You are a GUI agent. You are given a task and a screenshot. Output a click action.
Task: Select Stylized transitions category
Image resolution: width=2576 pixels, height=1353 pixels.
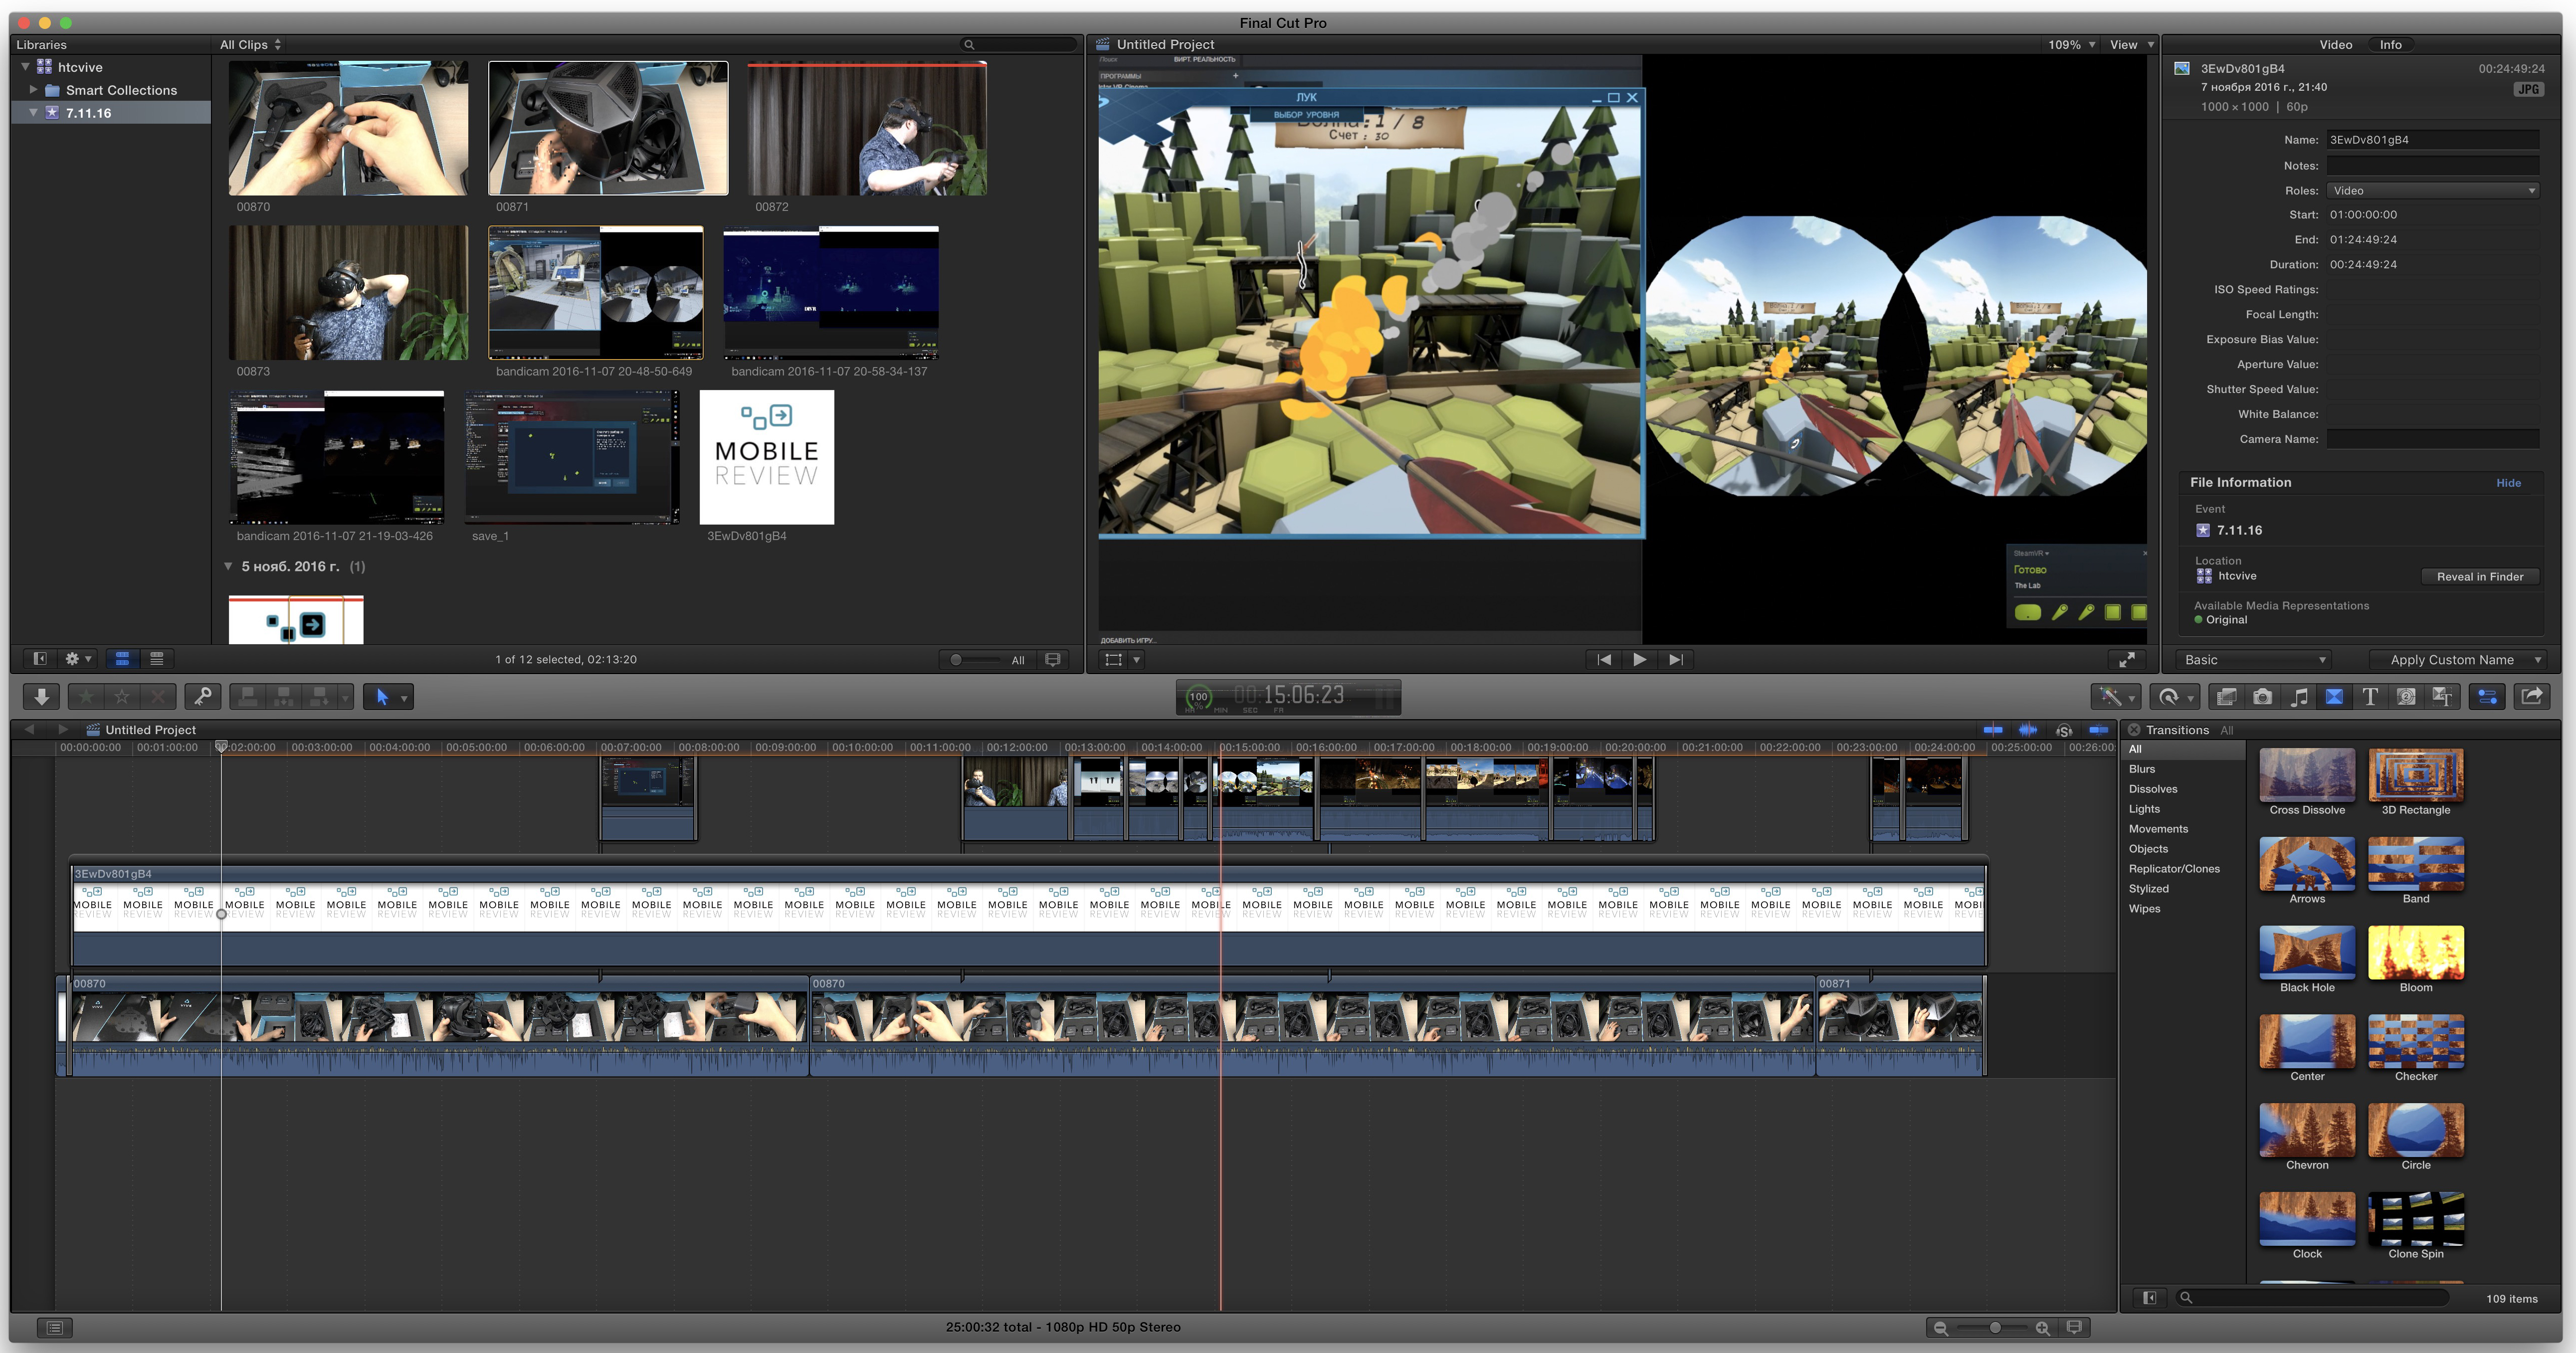(x=2148, y=888)
